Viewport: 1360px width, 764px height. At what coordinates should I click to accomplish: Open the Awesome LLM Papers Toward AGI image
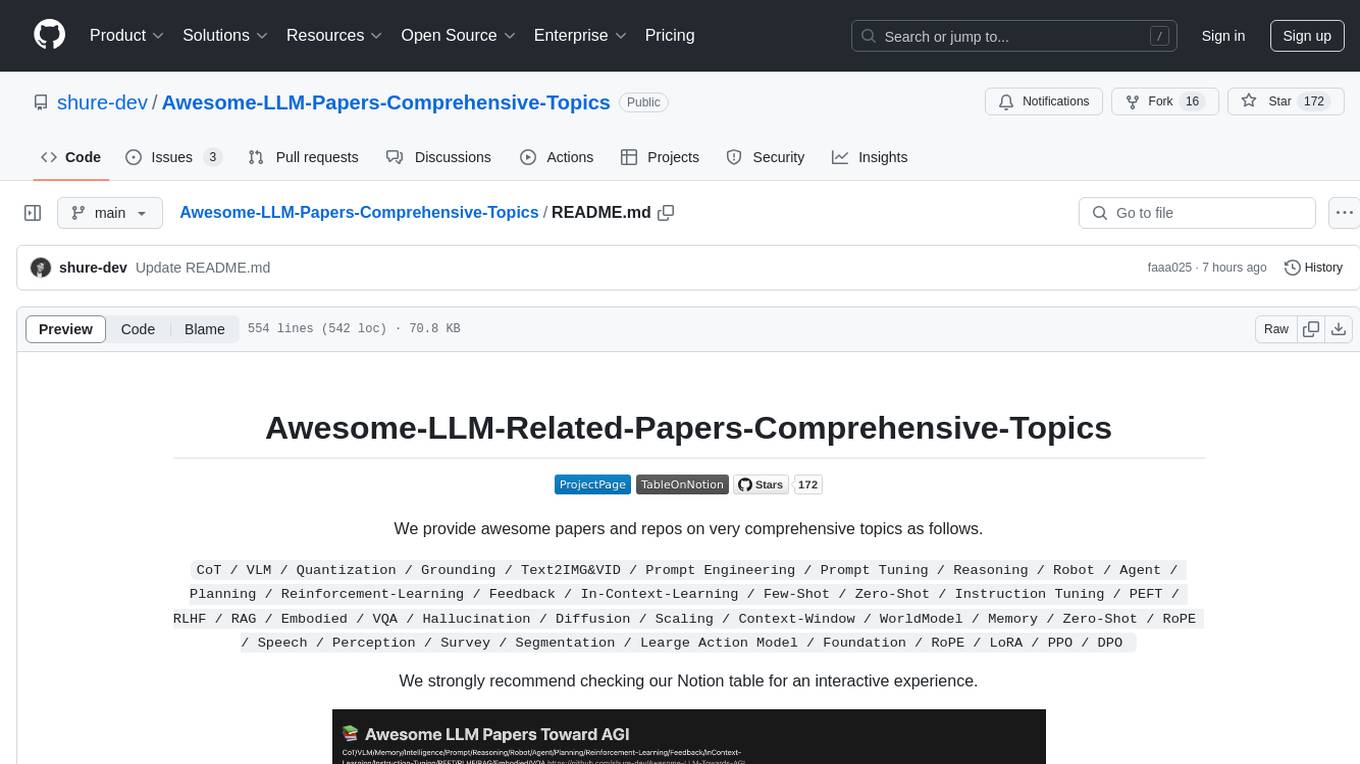coord(689,737)
